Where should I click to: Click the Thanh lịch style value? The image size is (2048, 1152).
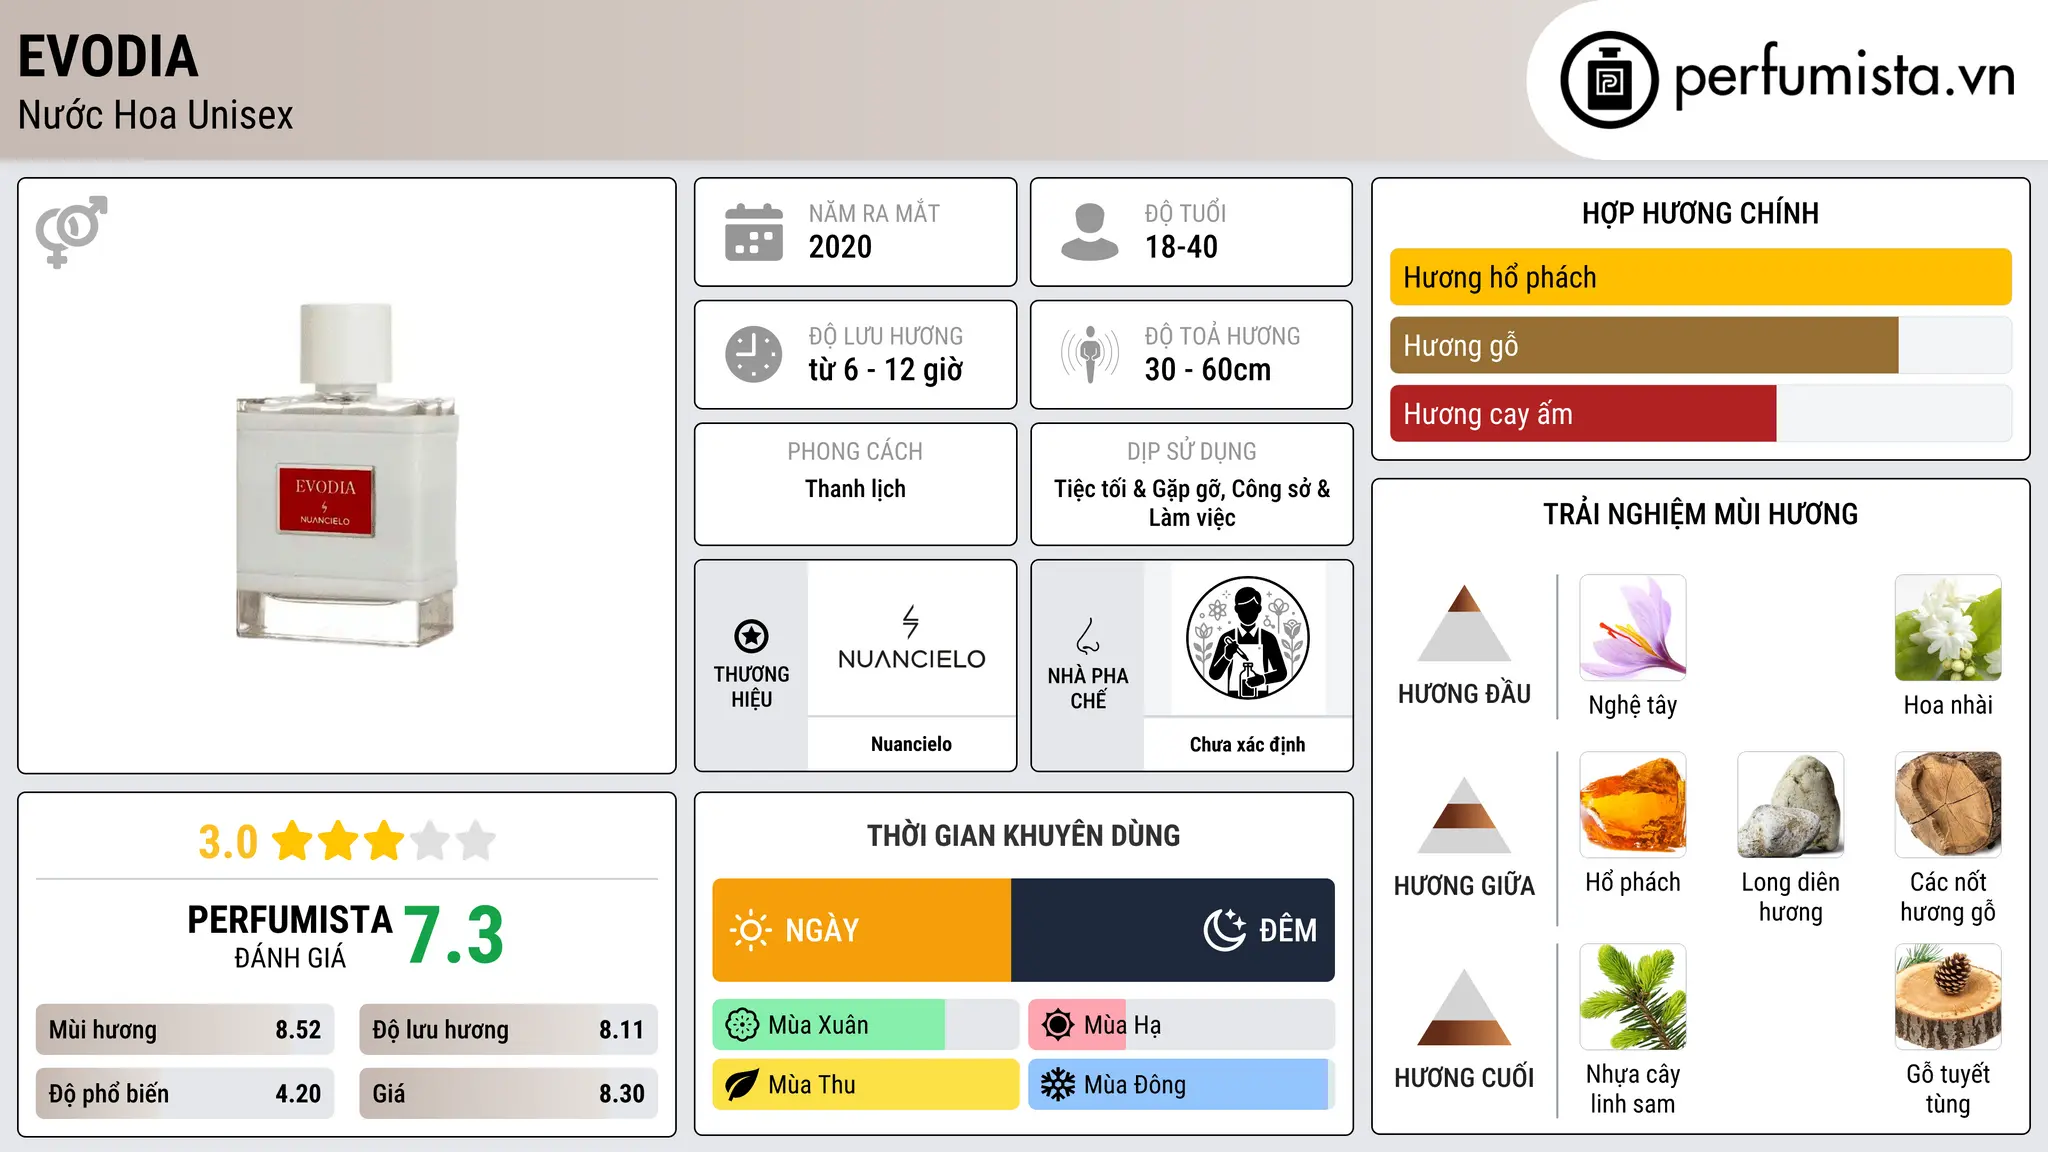pos(855,489)
